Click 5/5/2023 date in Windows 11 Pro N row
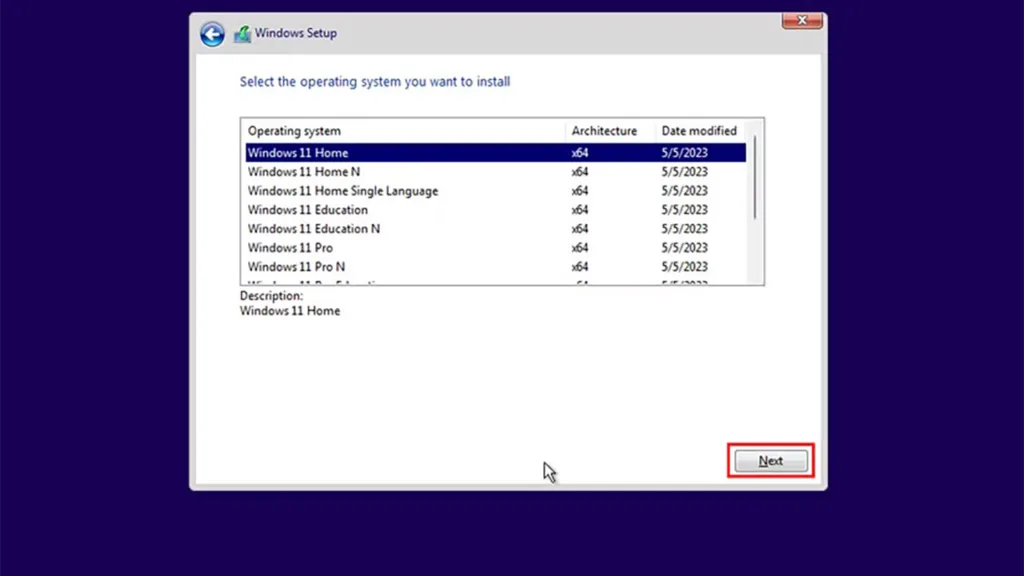The width and height of the screenshot is (1024, 576). pos(684,266)
